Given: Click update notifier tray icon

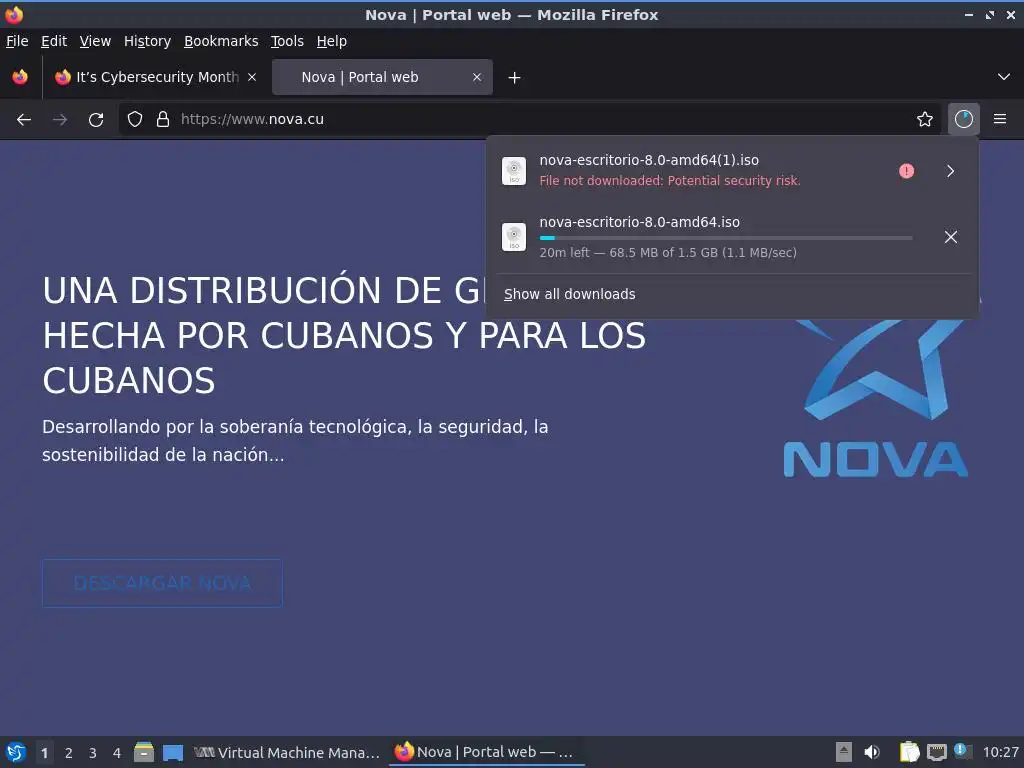Looking at the screenshot, I should (x=963, y=751).
